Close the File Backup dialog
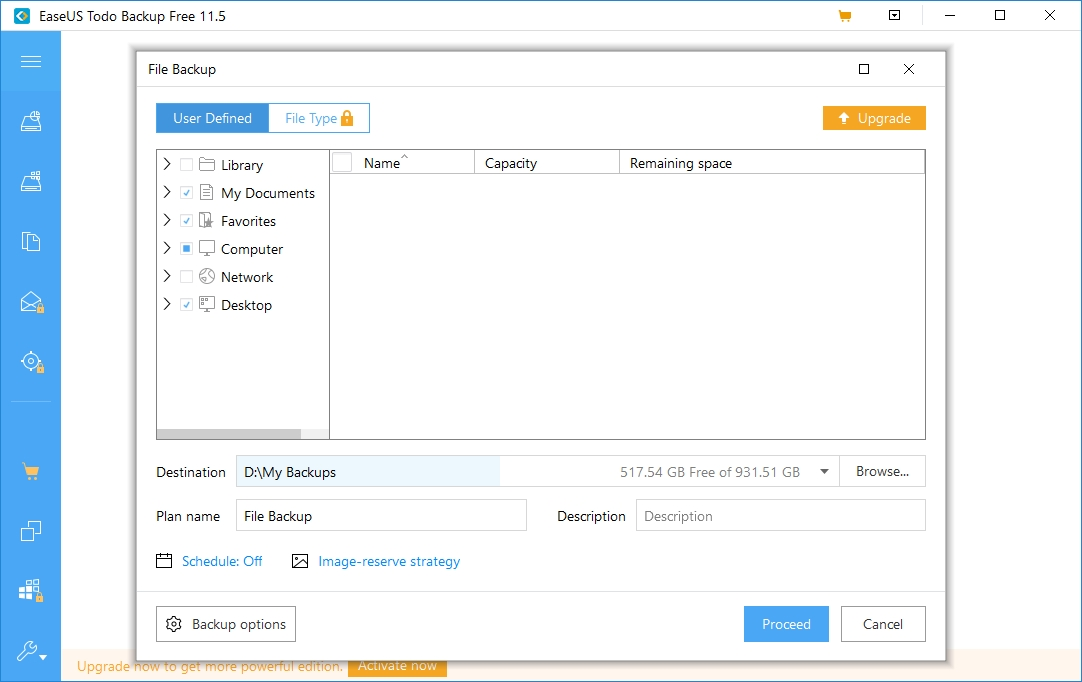 click(x=909, y=69)
